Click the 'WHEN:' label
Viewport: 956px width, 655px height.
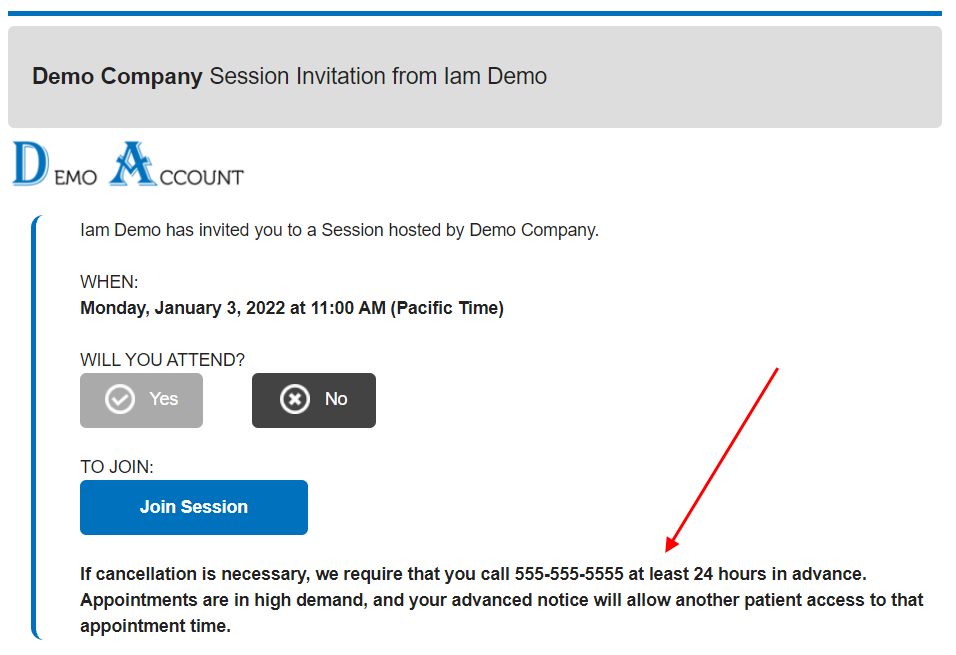109,282
